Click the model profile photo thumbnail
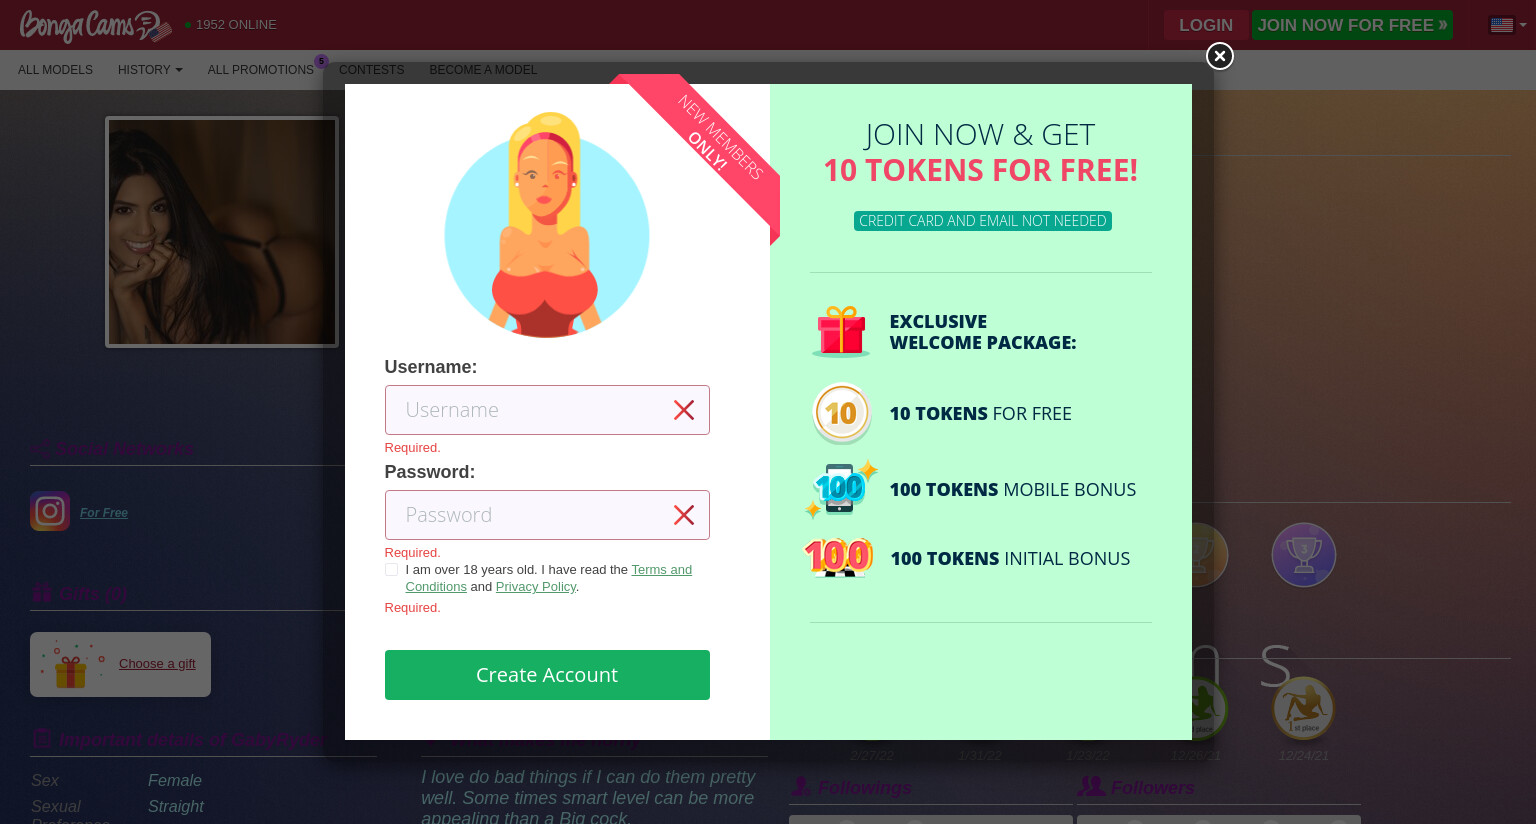1536x824 pixels. tap(222, 232)
